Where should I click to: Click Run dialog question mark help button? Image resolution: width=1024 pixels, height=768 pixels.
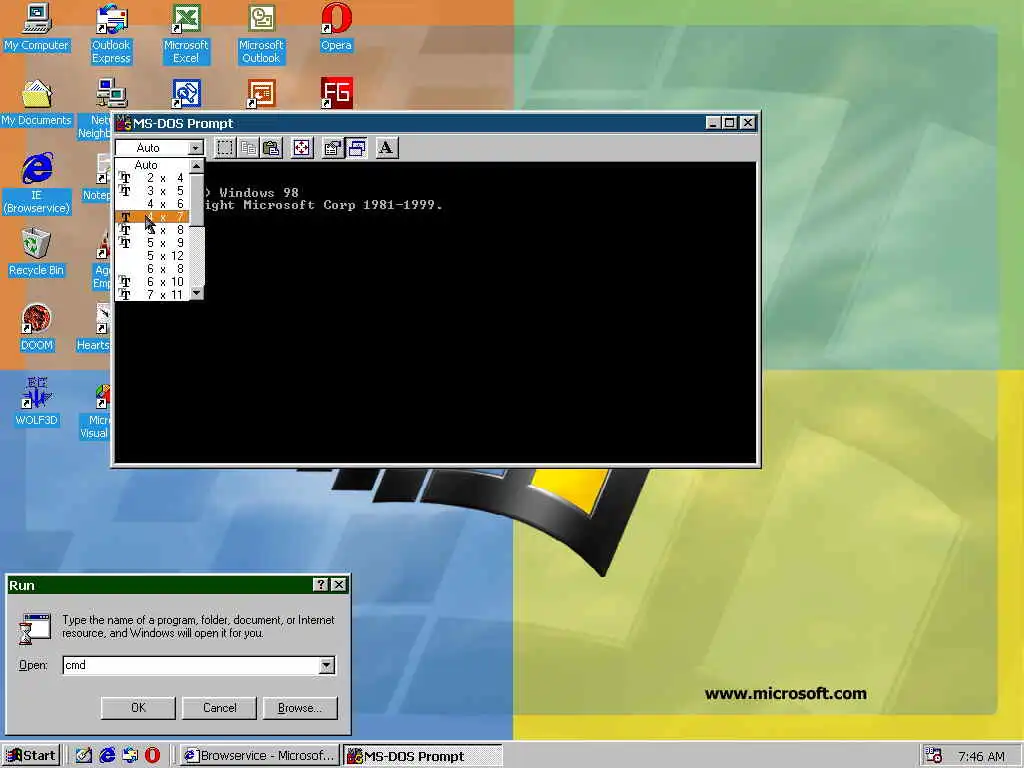coord(321,585)
